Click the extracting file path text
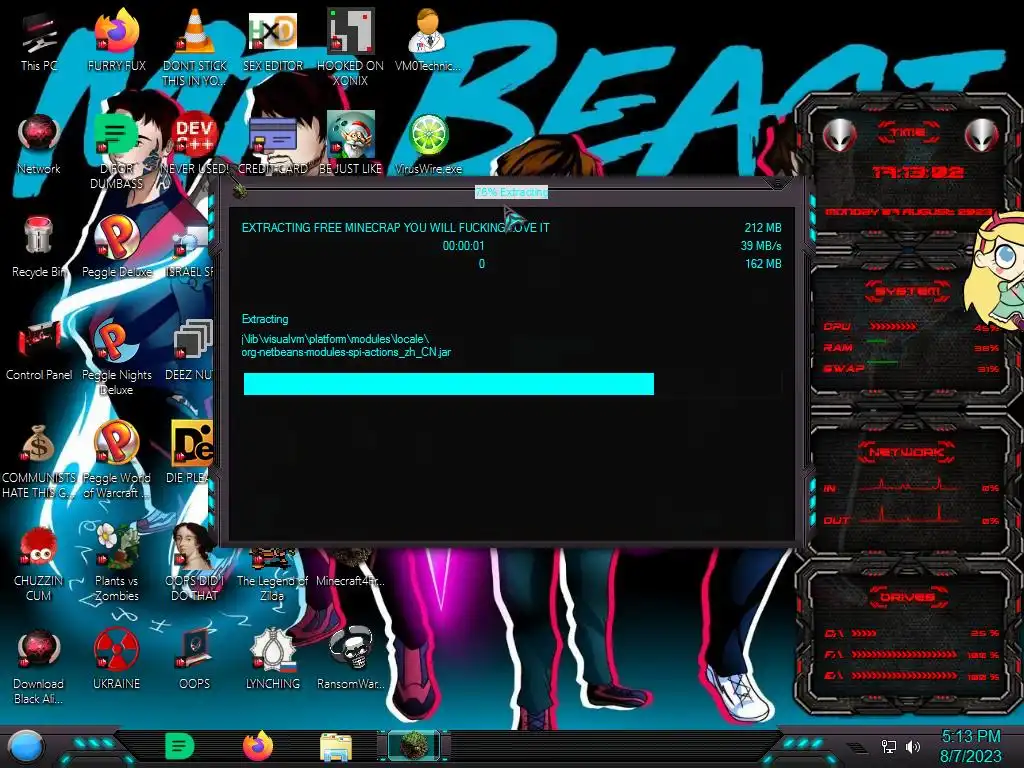Image resolution: width=1024 pixels, height=768 pixels. click(x=346, y=345)
